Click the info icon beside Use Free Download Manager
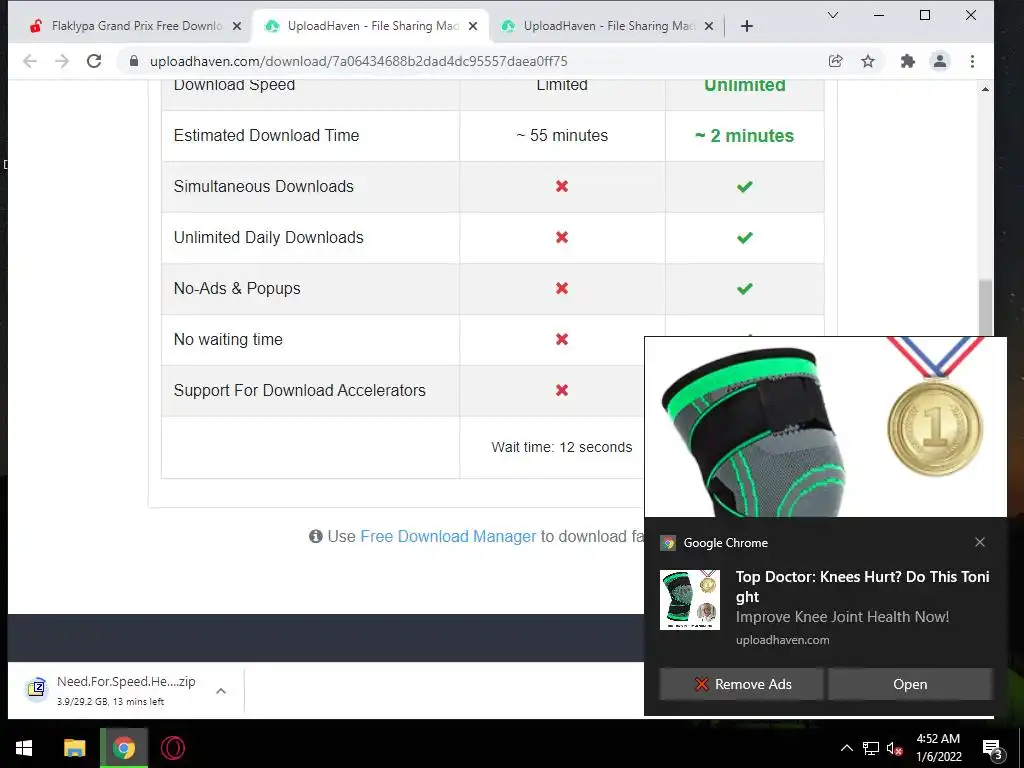 click(x=315, y=536)
